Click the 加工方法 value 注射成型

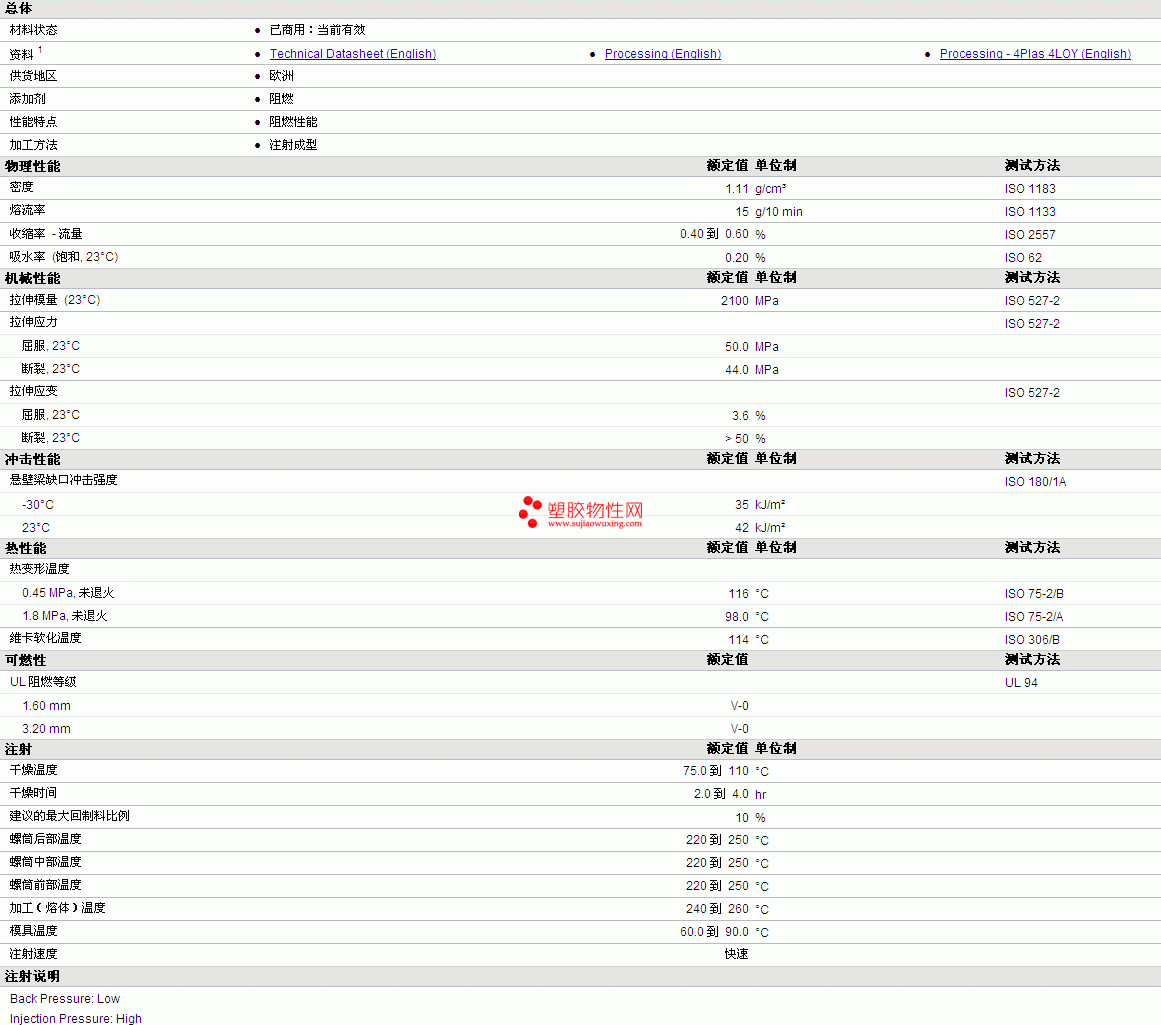pos(293,144)
